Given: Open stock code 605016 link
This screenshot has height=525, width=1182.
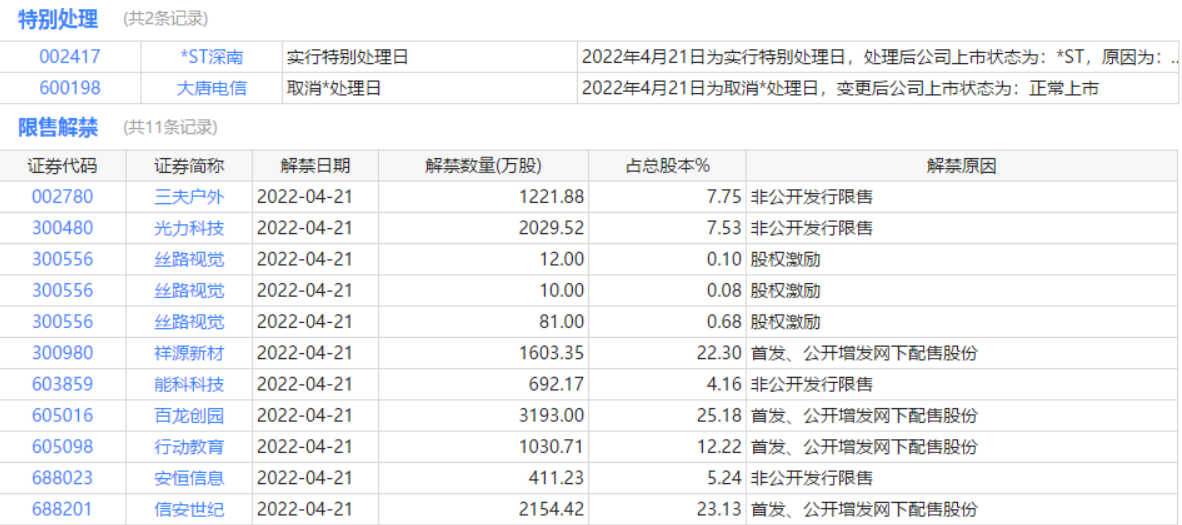Looking at the screenshot, I should 63,416.
